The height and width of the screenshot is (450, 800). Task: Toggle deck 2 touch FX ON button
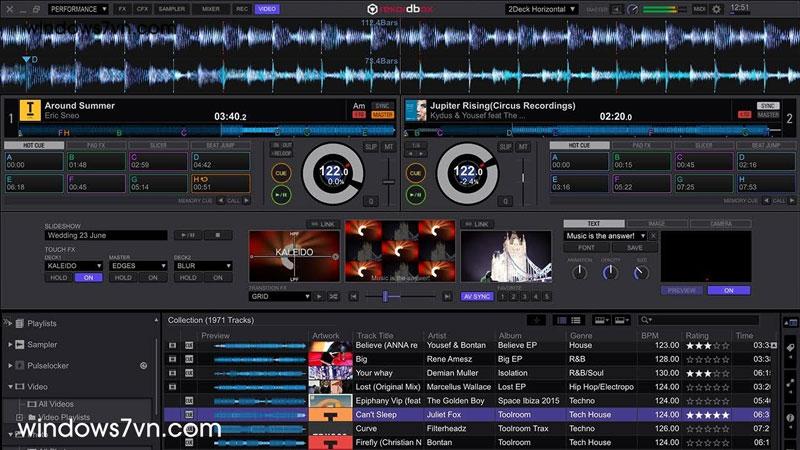click(218, 278)
